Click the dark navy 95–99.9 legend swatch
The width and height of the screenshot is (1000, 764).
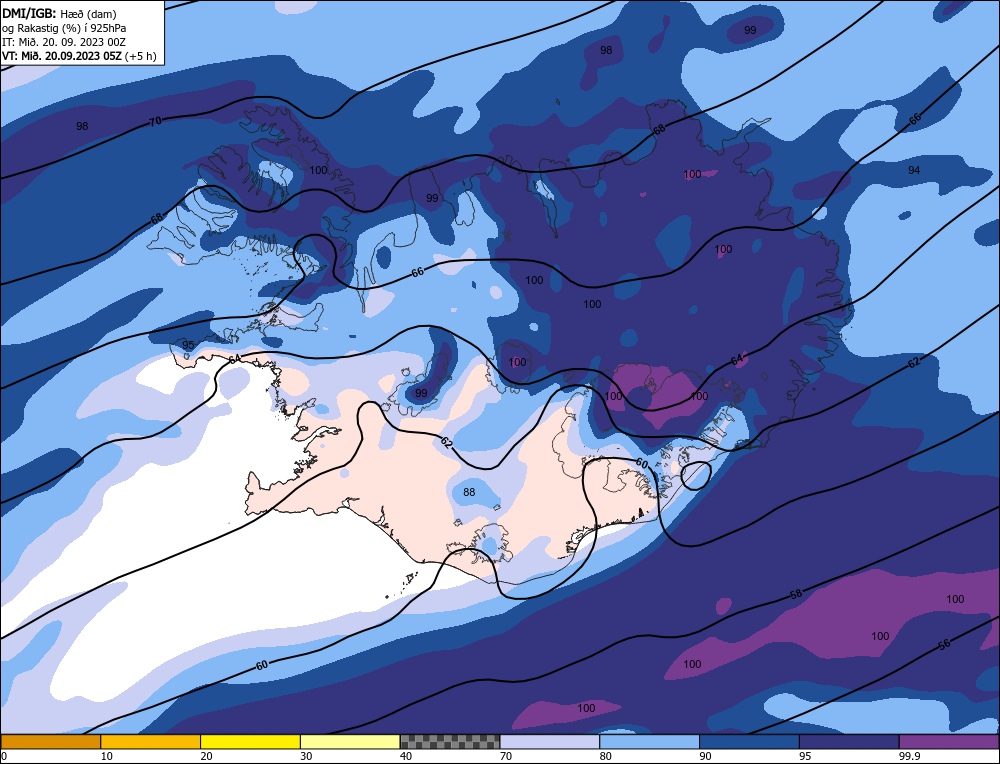click(849, 742)
